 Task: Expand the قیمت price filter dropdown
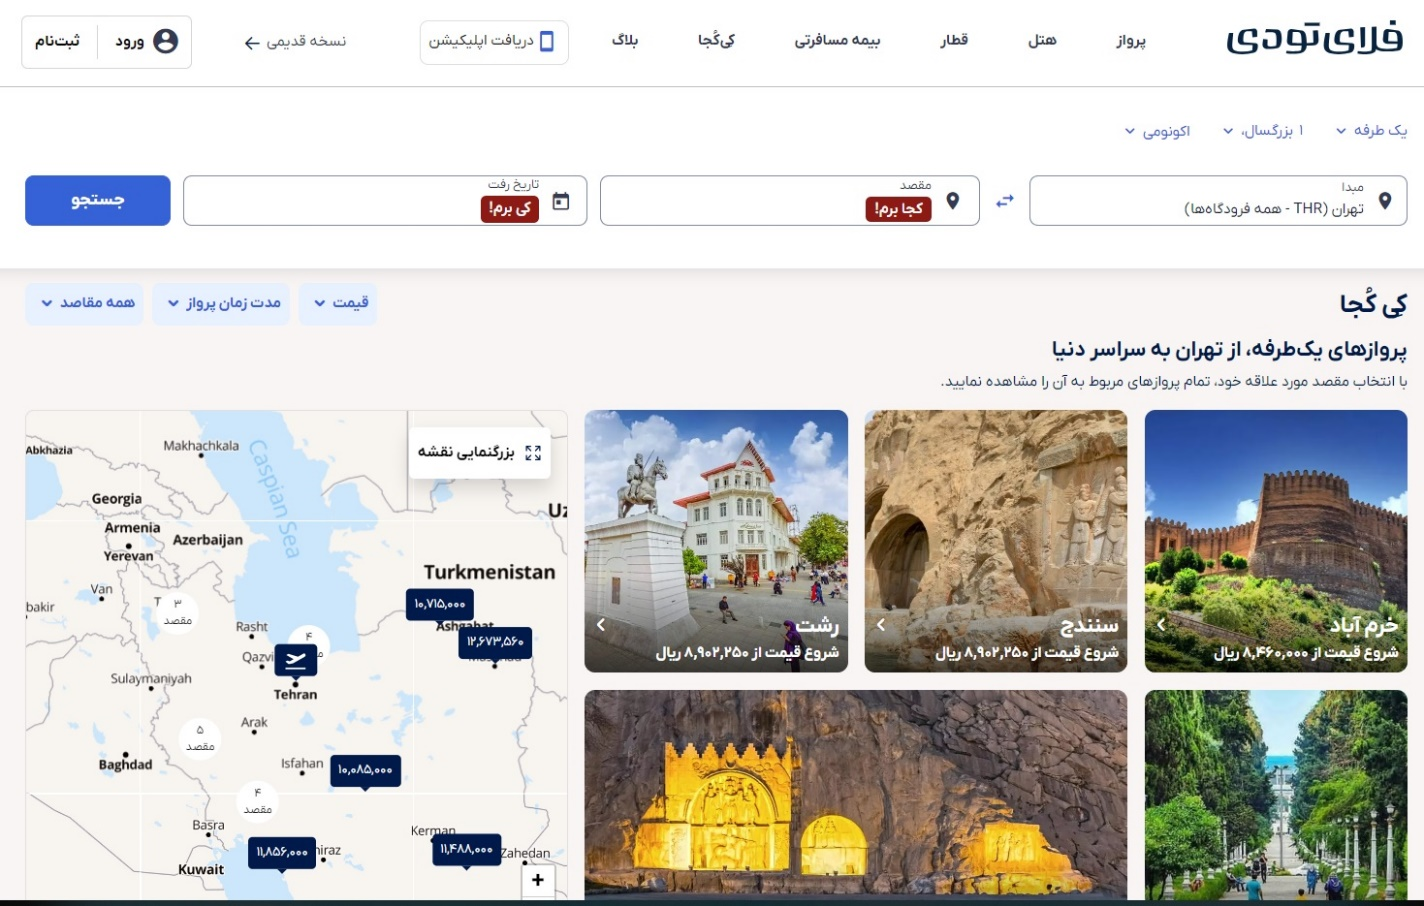click(x=339, y=303)
